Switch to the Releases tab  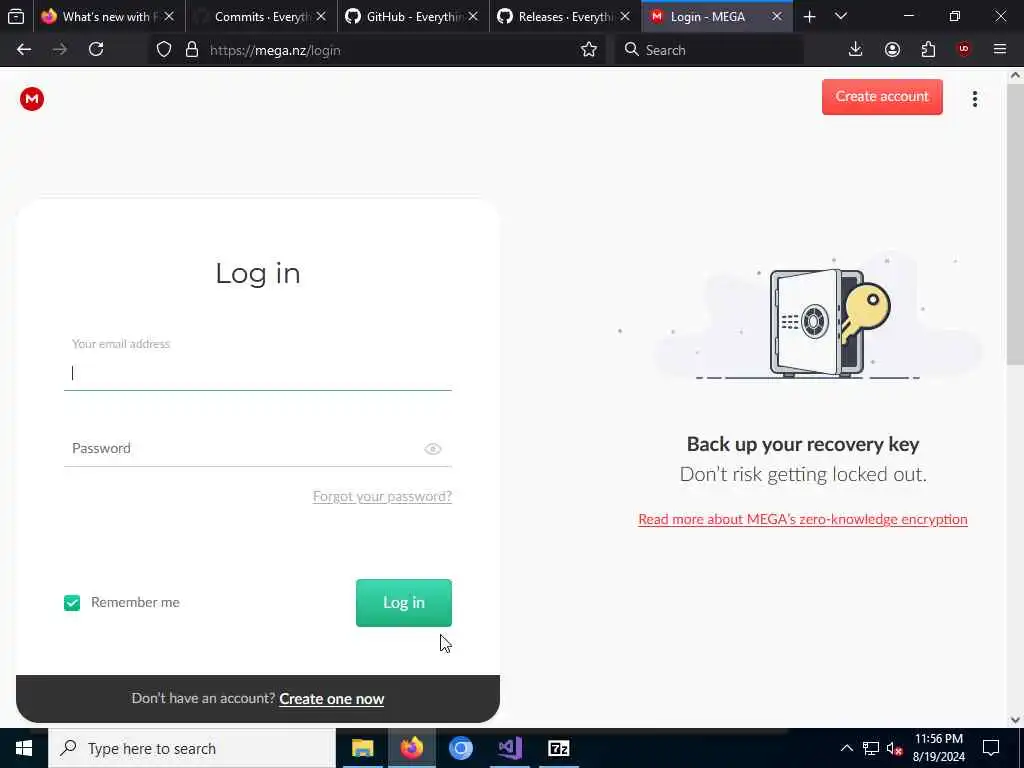[x=565, y=16]
